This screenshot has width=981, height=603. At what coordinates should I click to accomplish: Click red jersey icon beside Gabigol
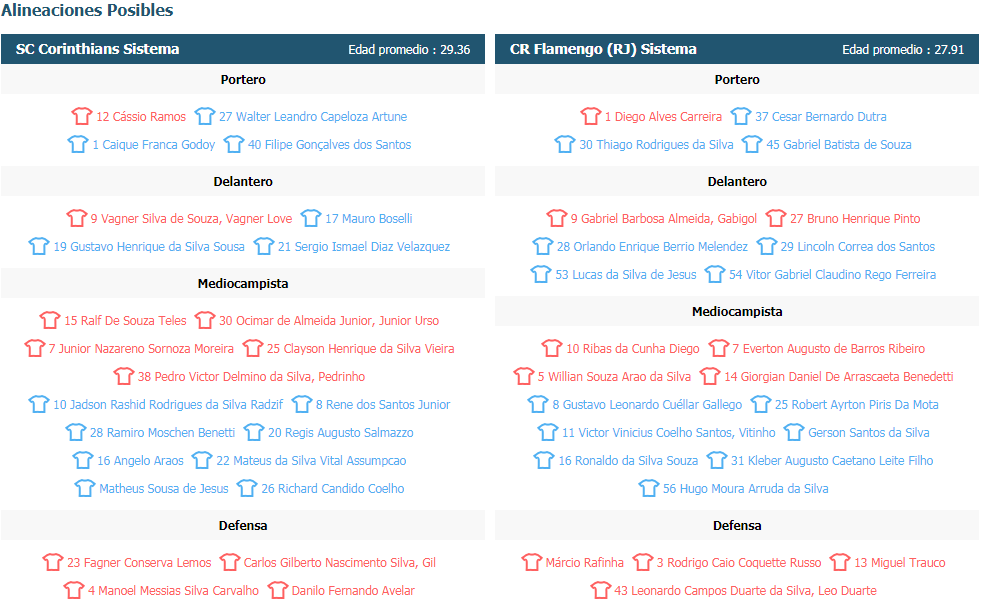tap(557, 218)
